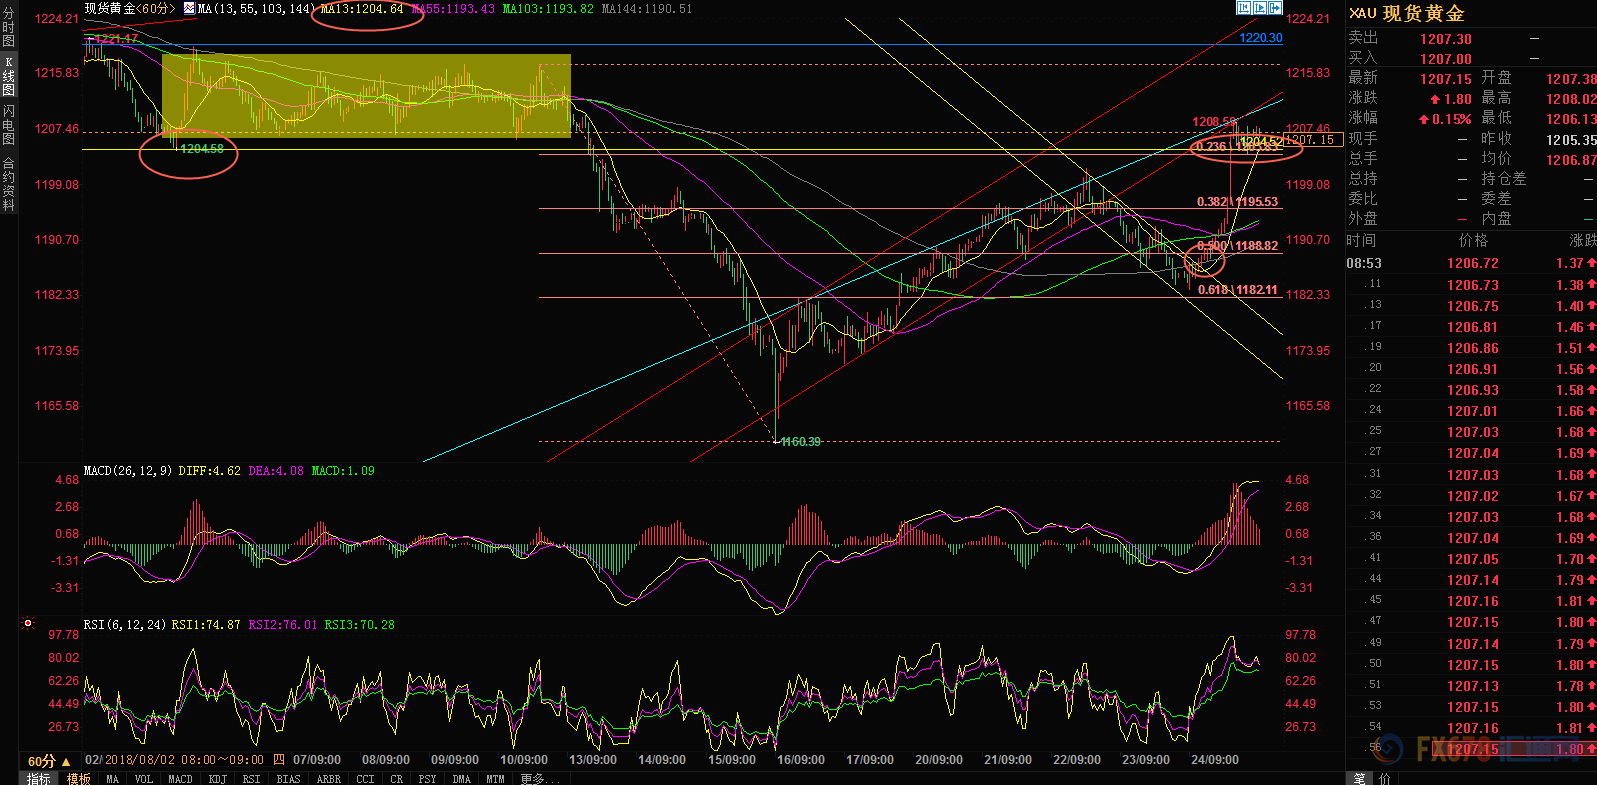
Task: Choose the MTM indicator button
Action: [495, 778]
